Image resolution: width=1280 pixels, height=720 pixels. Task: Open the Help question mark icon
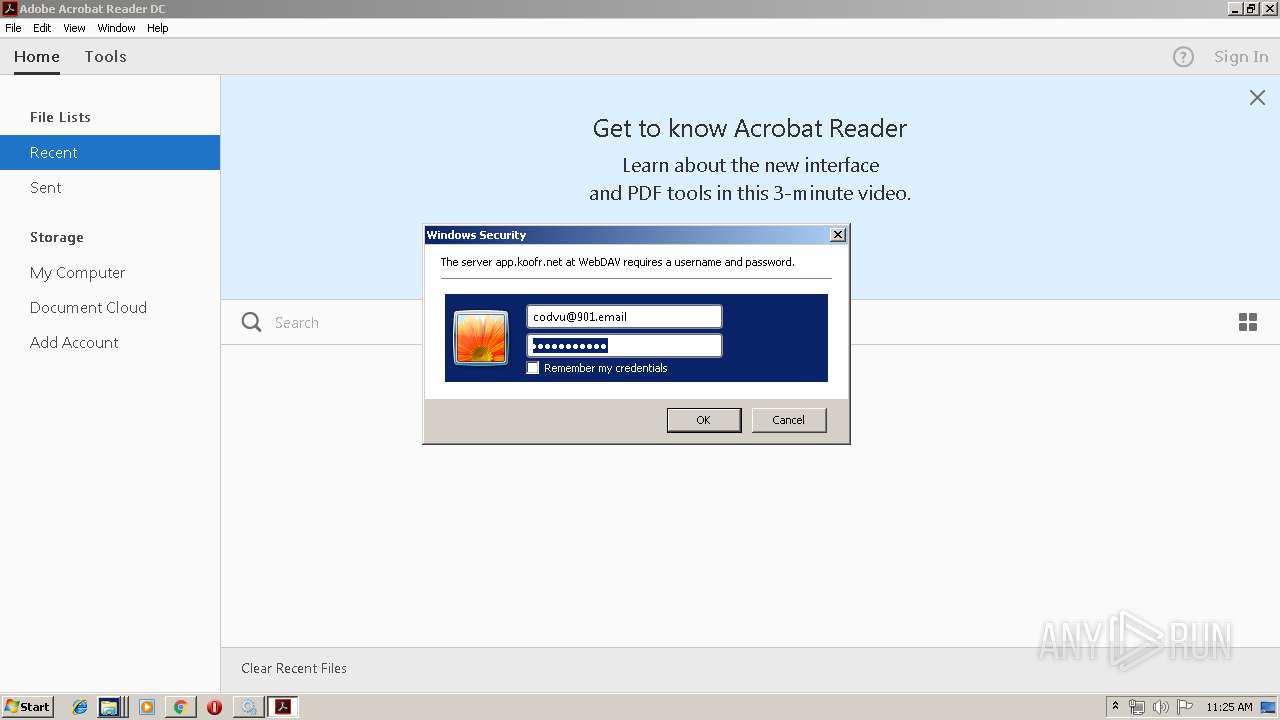point(1183,57)
